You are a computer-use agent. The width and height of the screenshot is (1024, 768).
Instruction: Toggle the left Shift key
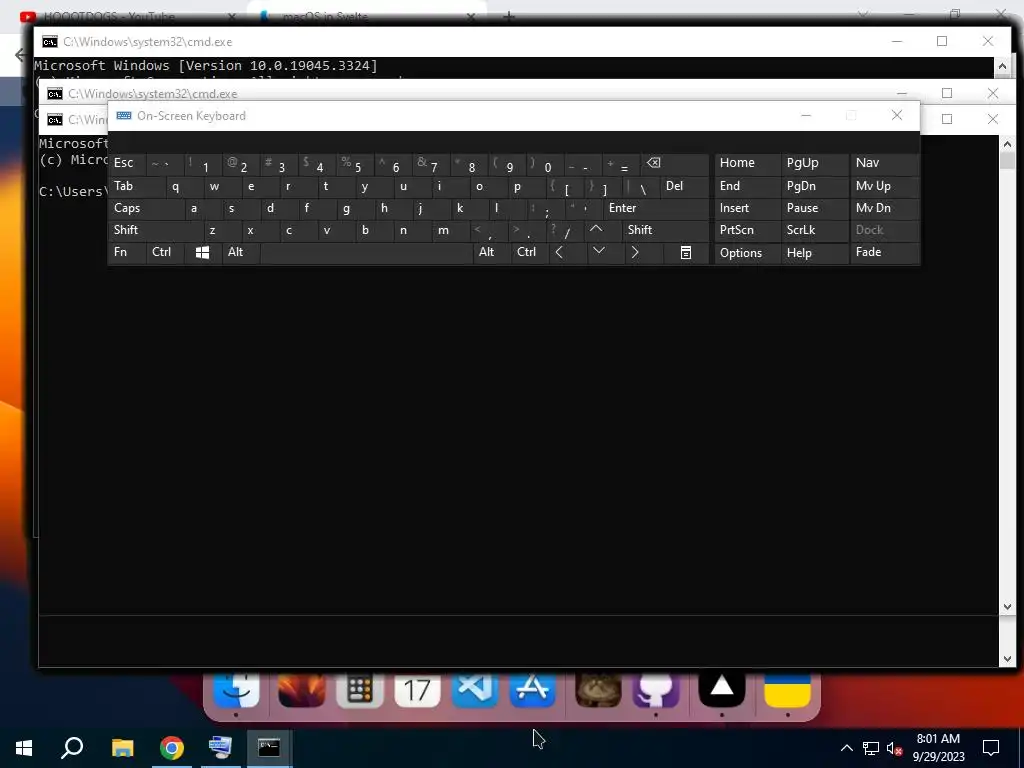pos(155,230)
